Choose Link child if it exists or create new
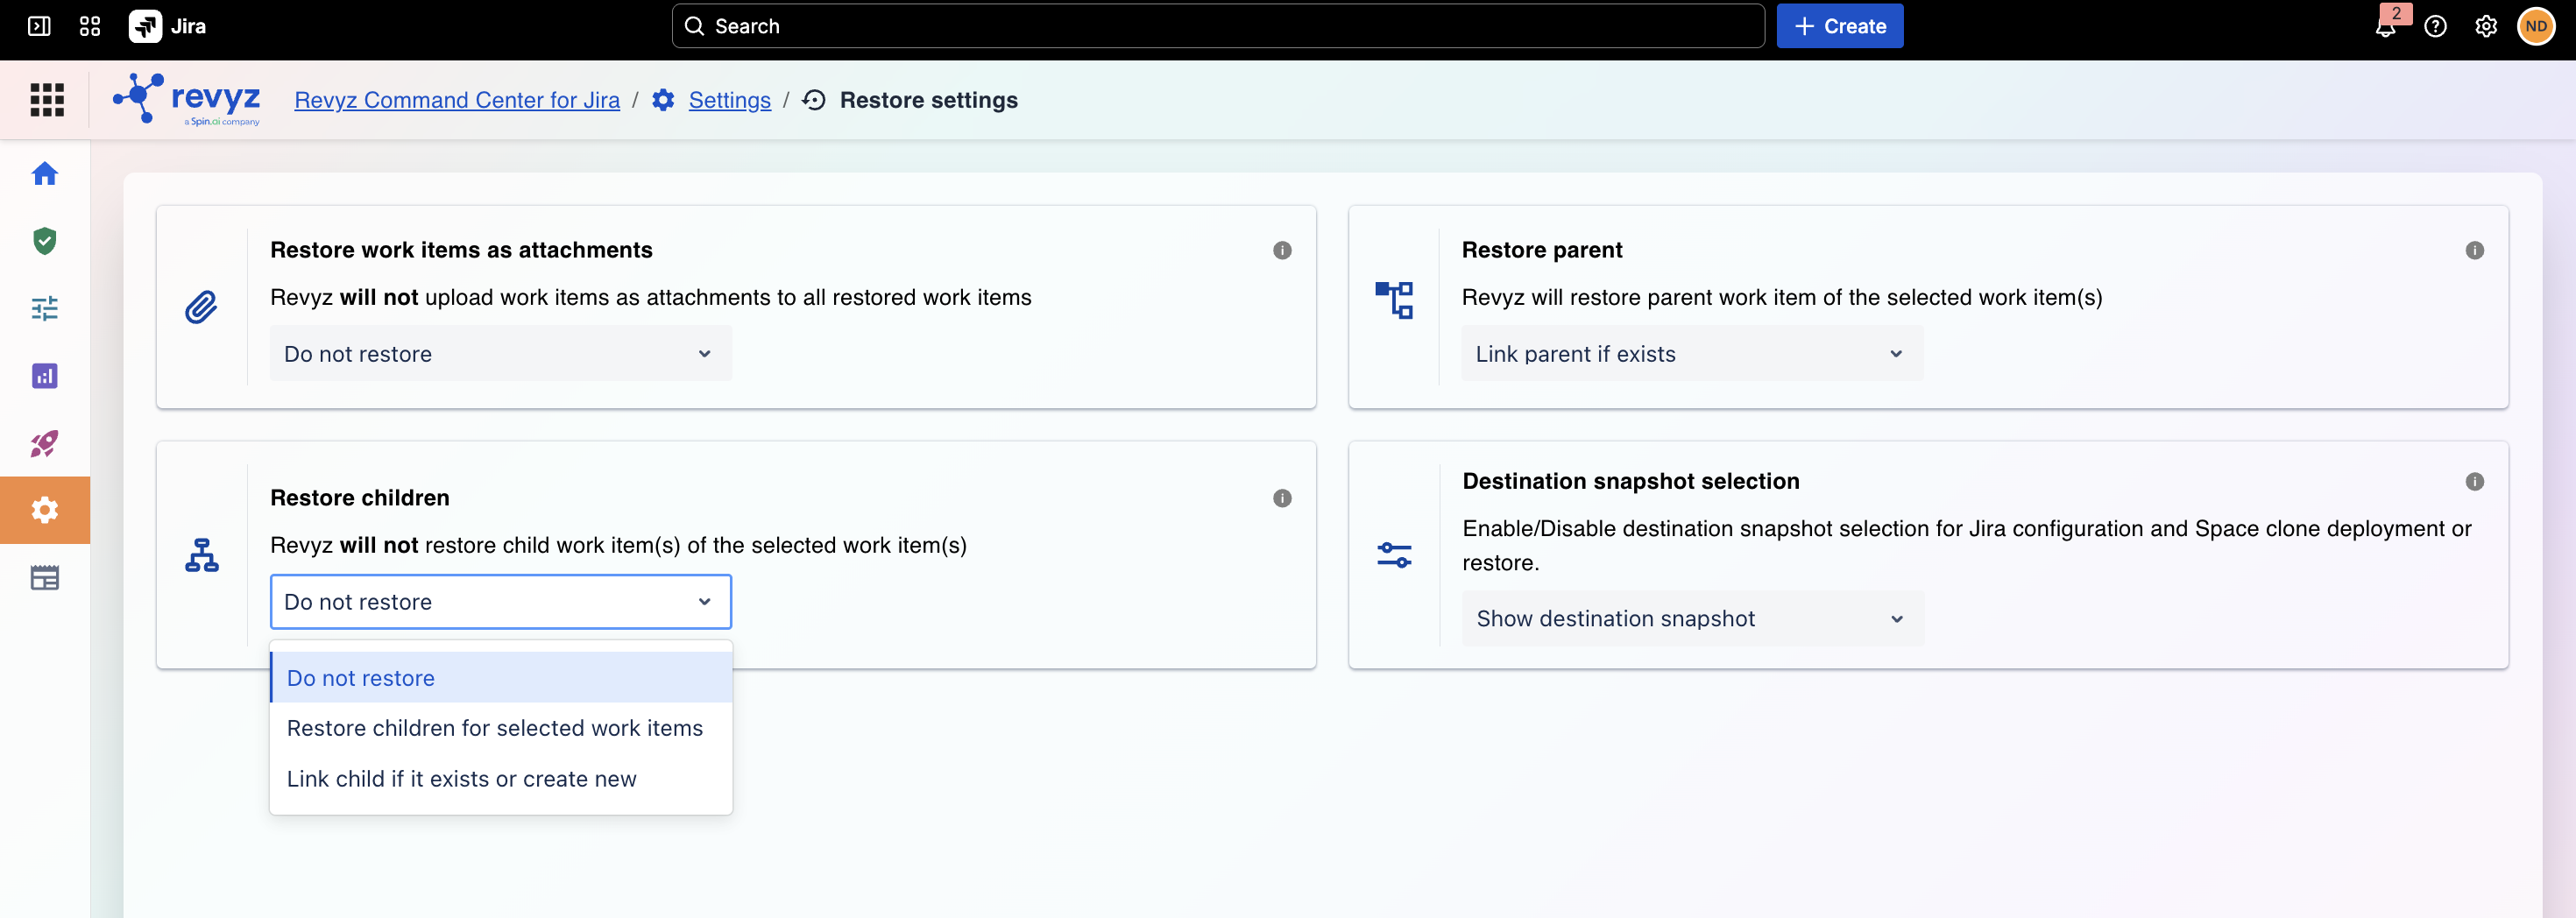The width and height of the screenshot is (2576, 918). click(x=501, y=779)
